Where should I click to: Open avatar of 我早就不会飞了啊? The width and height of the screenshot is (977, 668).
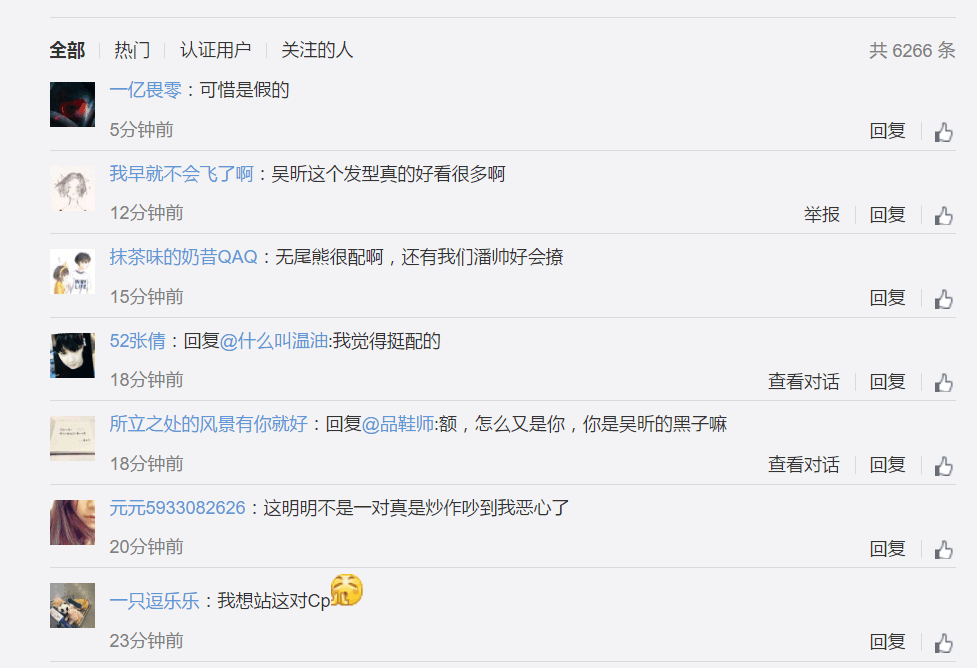pyautogui.click(x=72, y=188)
